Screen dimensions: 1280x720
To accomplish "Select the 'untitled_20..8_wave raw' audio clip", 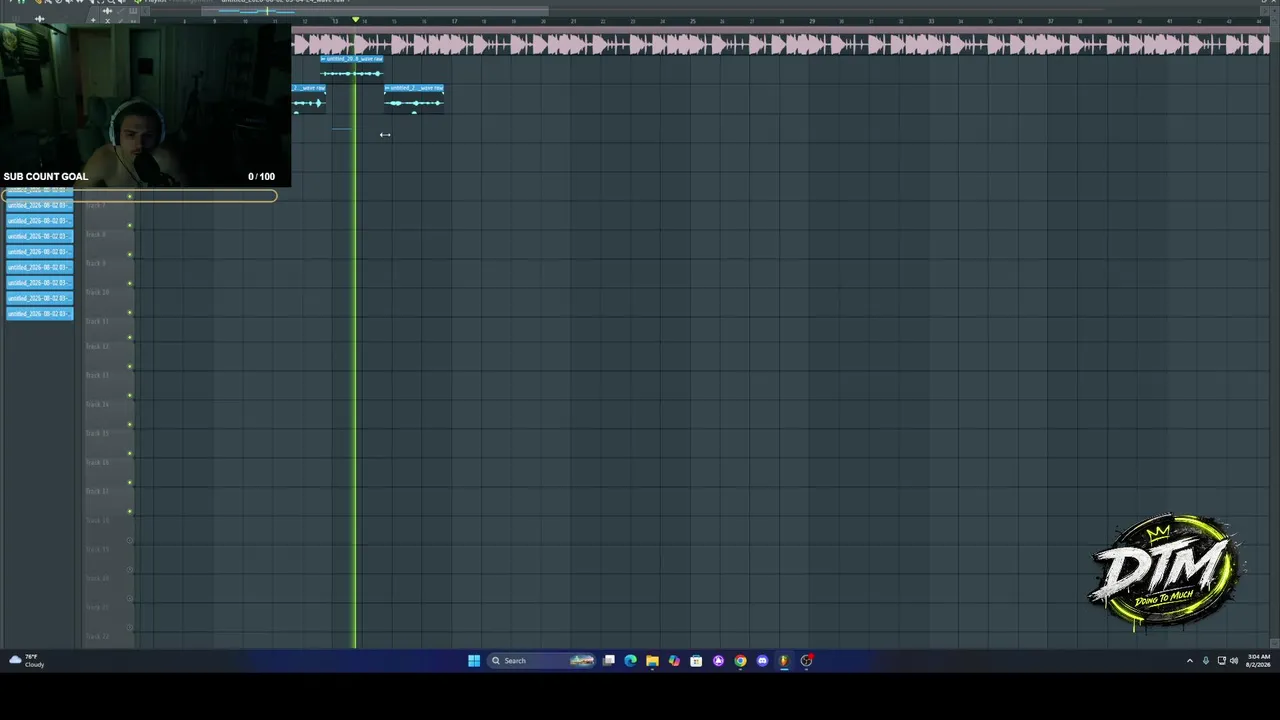I will point(351,67).
